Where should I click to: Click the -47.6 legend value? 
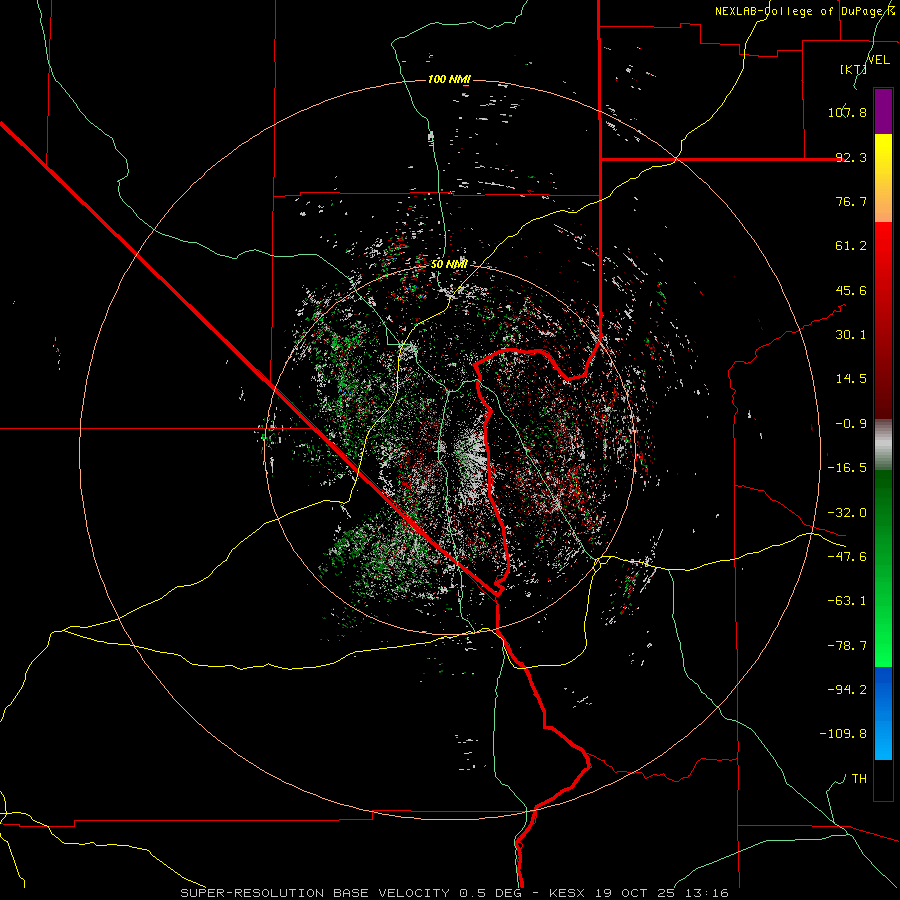(x=847, y=557)
